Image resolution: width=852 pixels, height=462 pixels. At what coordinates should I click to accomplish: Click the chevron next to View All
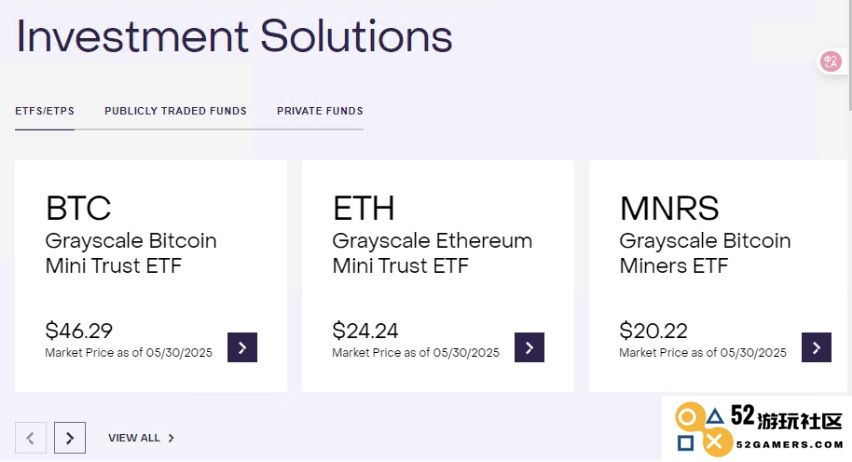(x=171, y=438)
